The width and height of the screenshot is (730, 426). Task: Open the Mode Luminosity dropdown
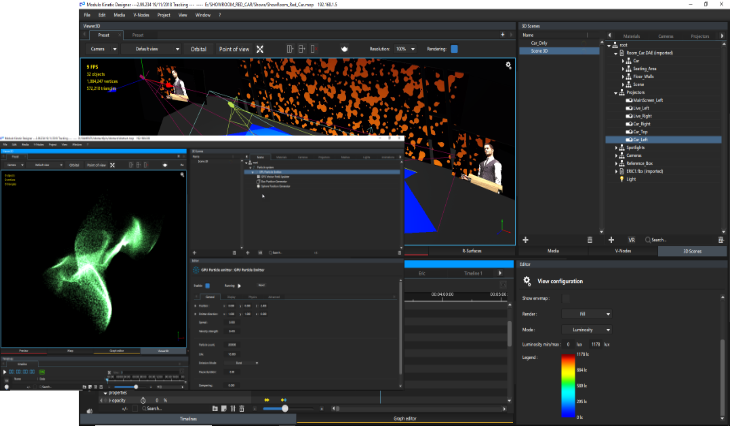click(587, 330)
